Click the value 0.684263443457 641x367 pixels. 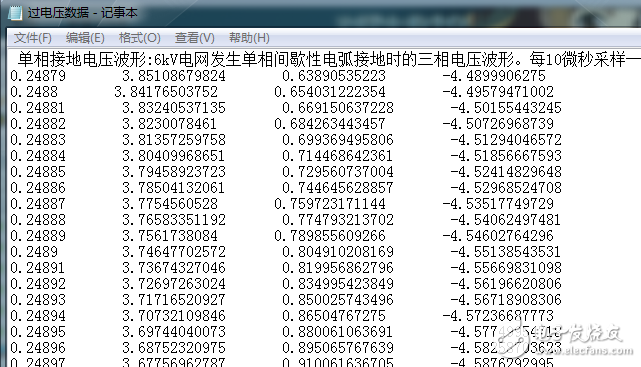tap(330, 124)
